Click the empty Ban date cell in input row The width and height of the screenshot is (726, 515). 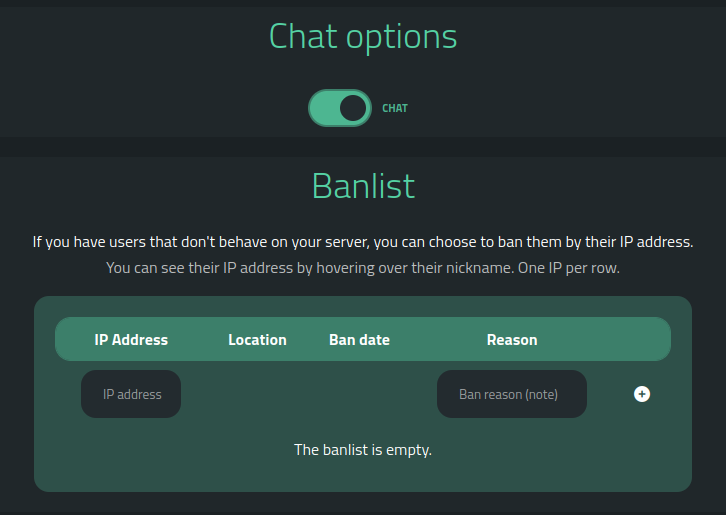pos(359,394)
